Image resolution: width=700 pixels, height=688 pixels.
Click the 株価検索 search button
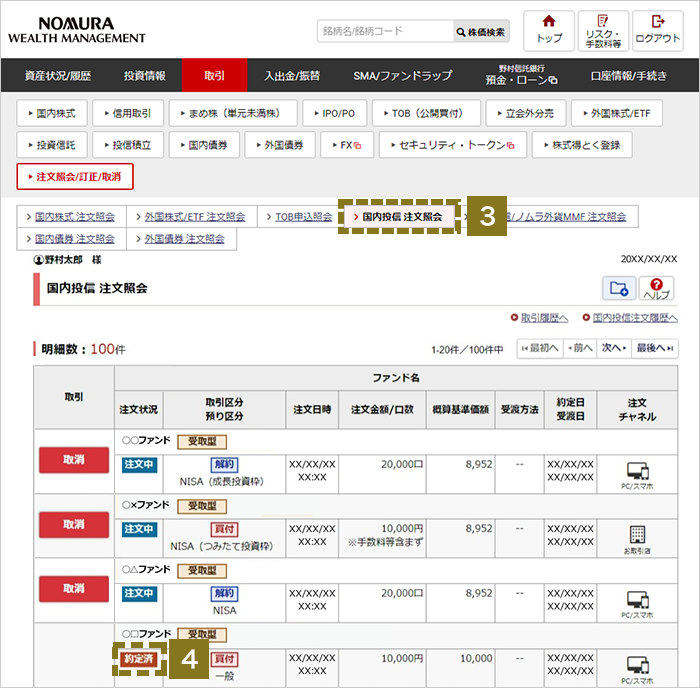click(x=481, y=31)
